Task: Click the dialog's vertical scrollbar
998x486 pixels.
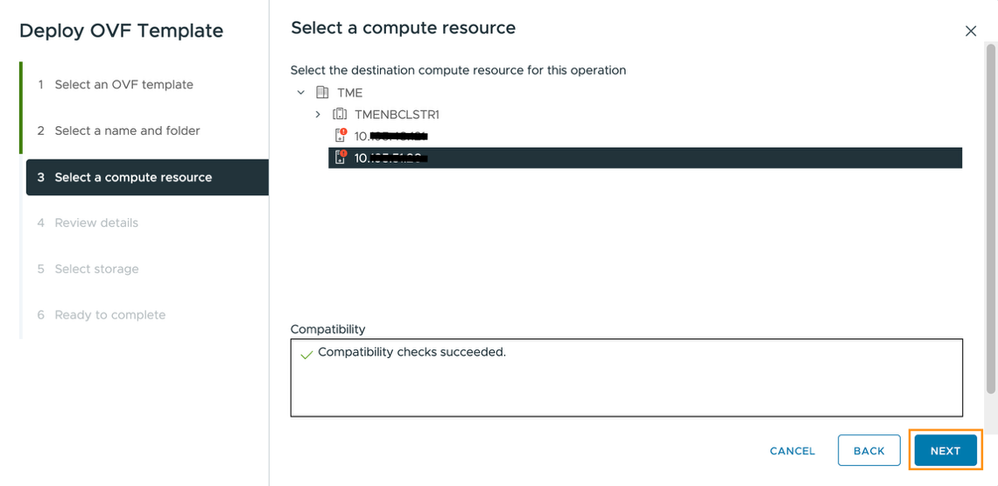Action: 990,220
